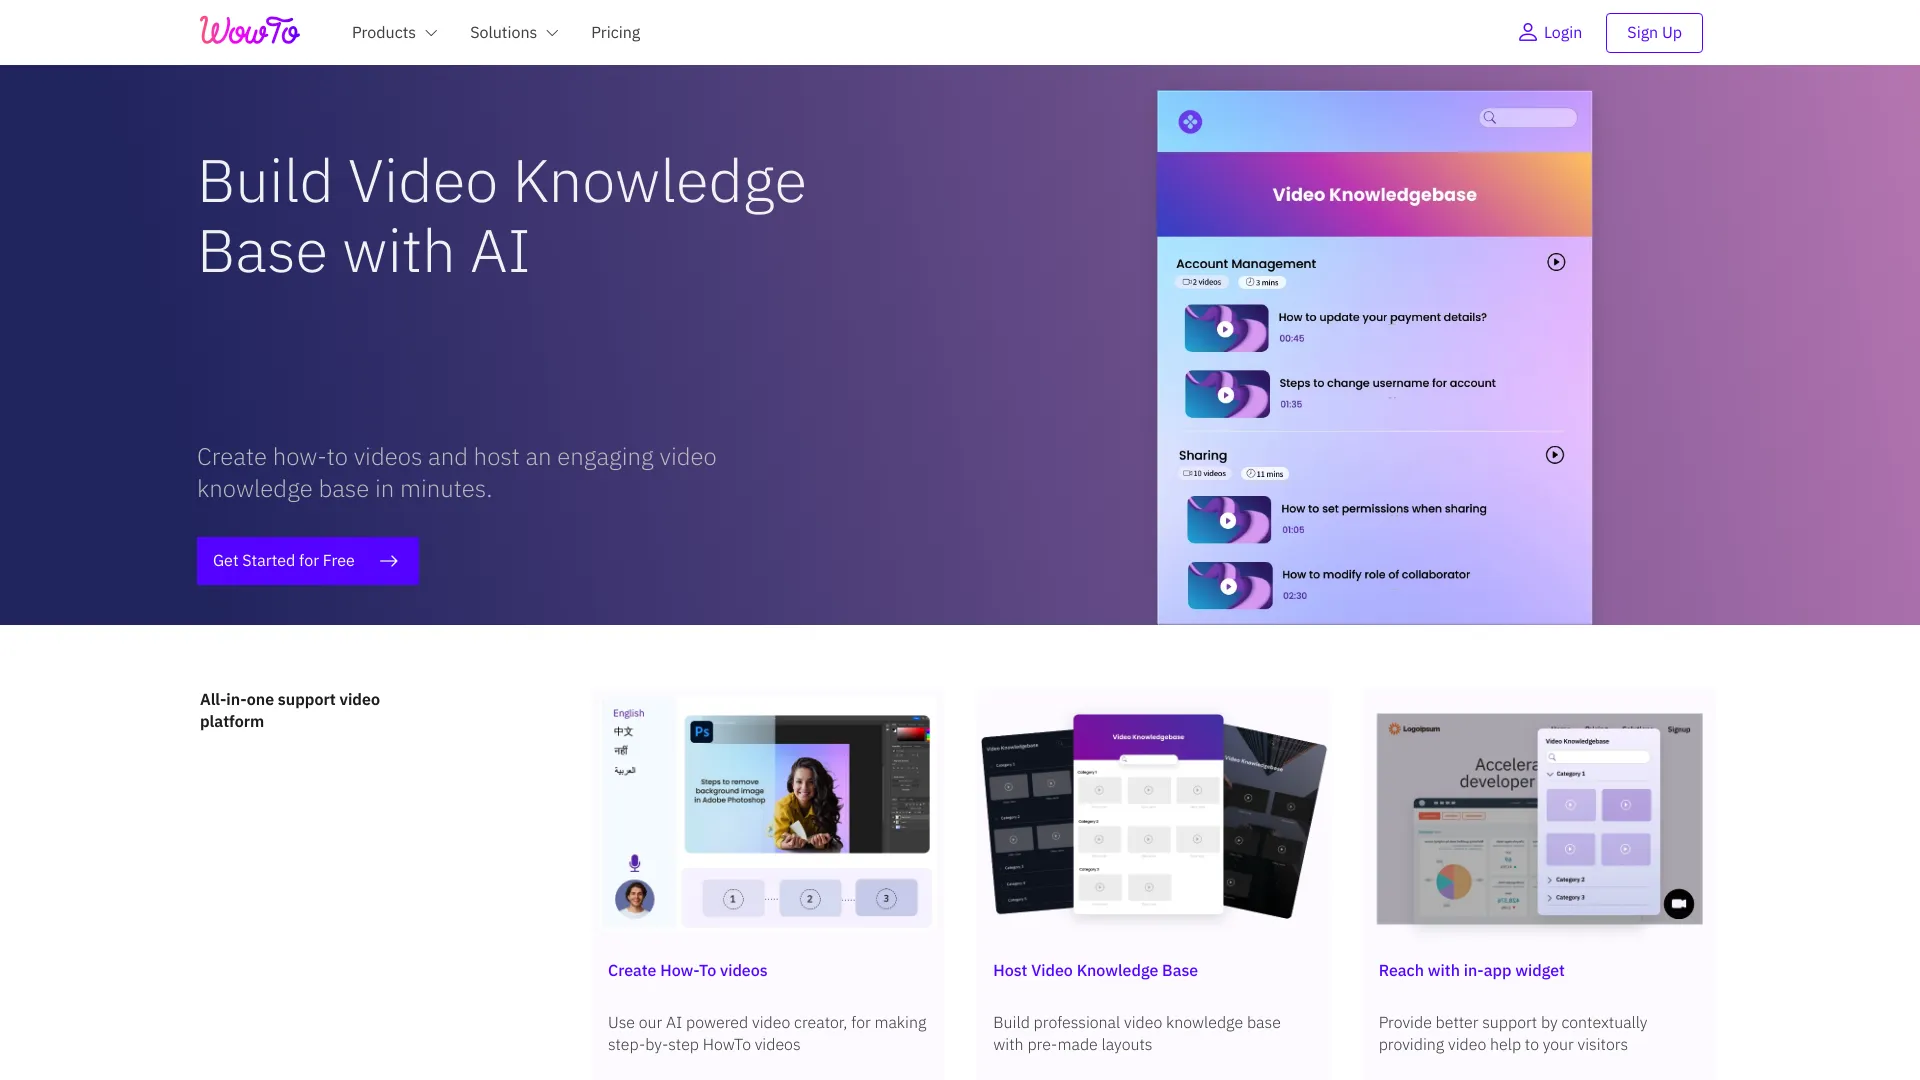Image resolution: width=1920 pixels, height=1080 pixels.
Task: Select step 3 in the card illustration
Action: point(886,899)
